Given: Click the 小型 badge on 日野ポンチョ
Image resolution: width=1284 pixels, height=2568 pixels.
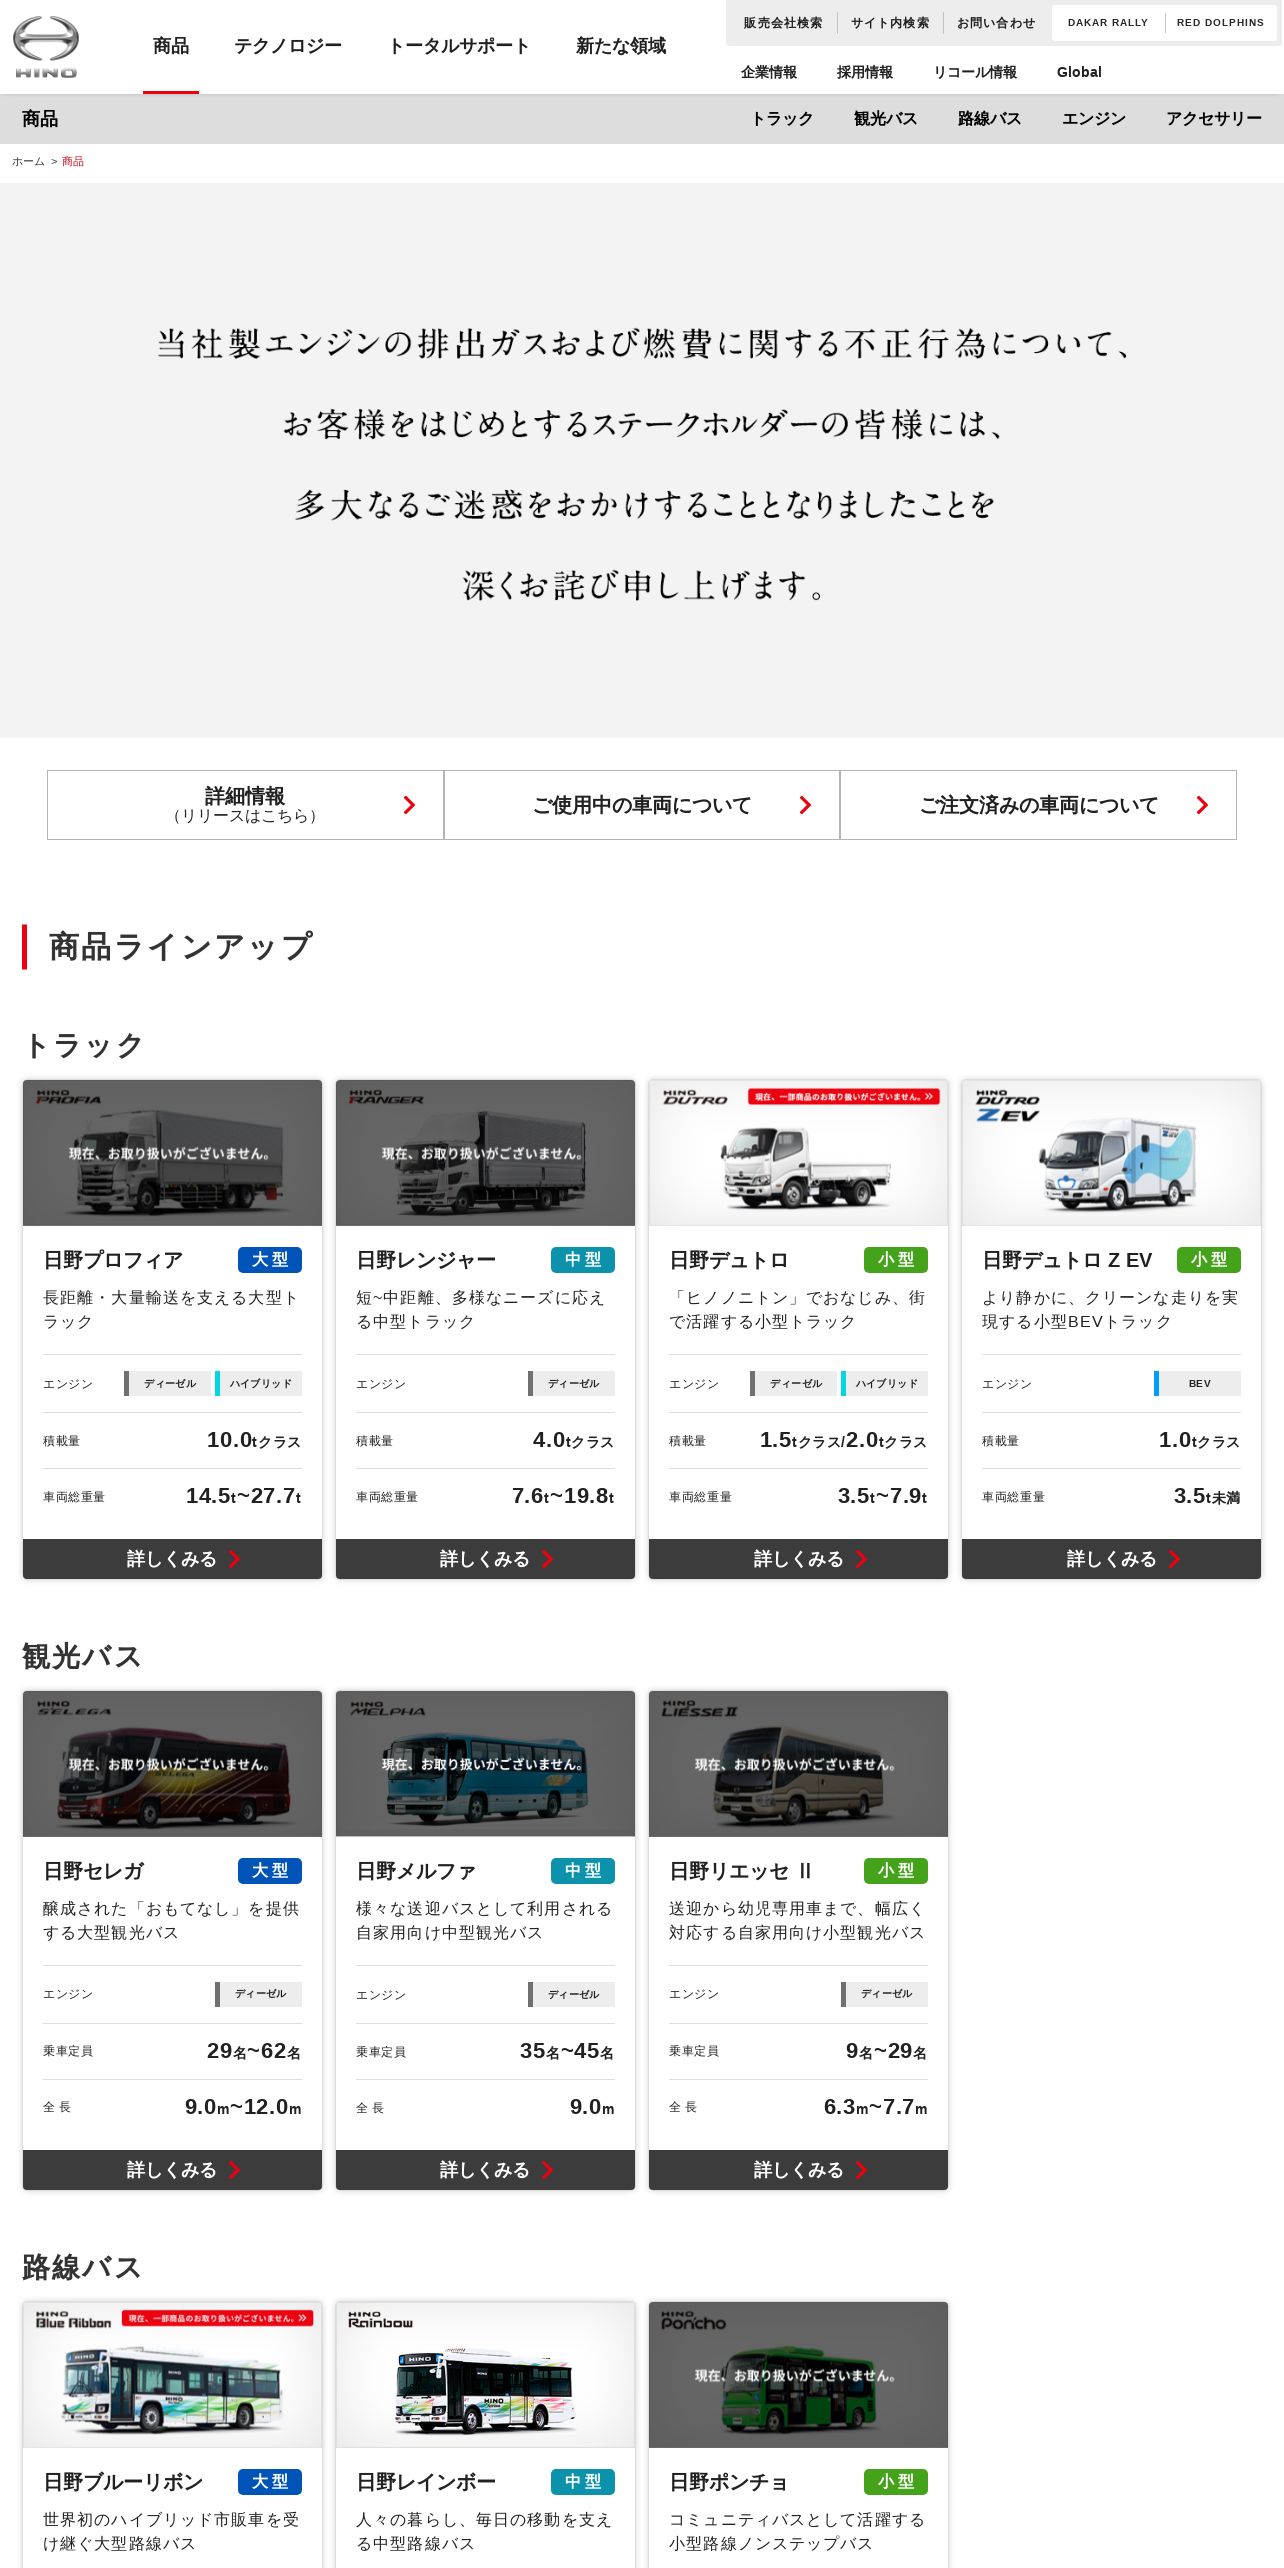Looking at the screenshot, I should click(896, 2482).
